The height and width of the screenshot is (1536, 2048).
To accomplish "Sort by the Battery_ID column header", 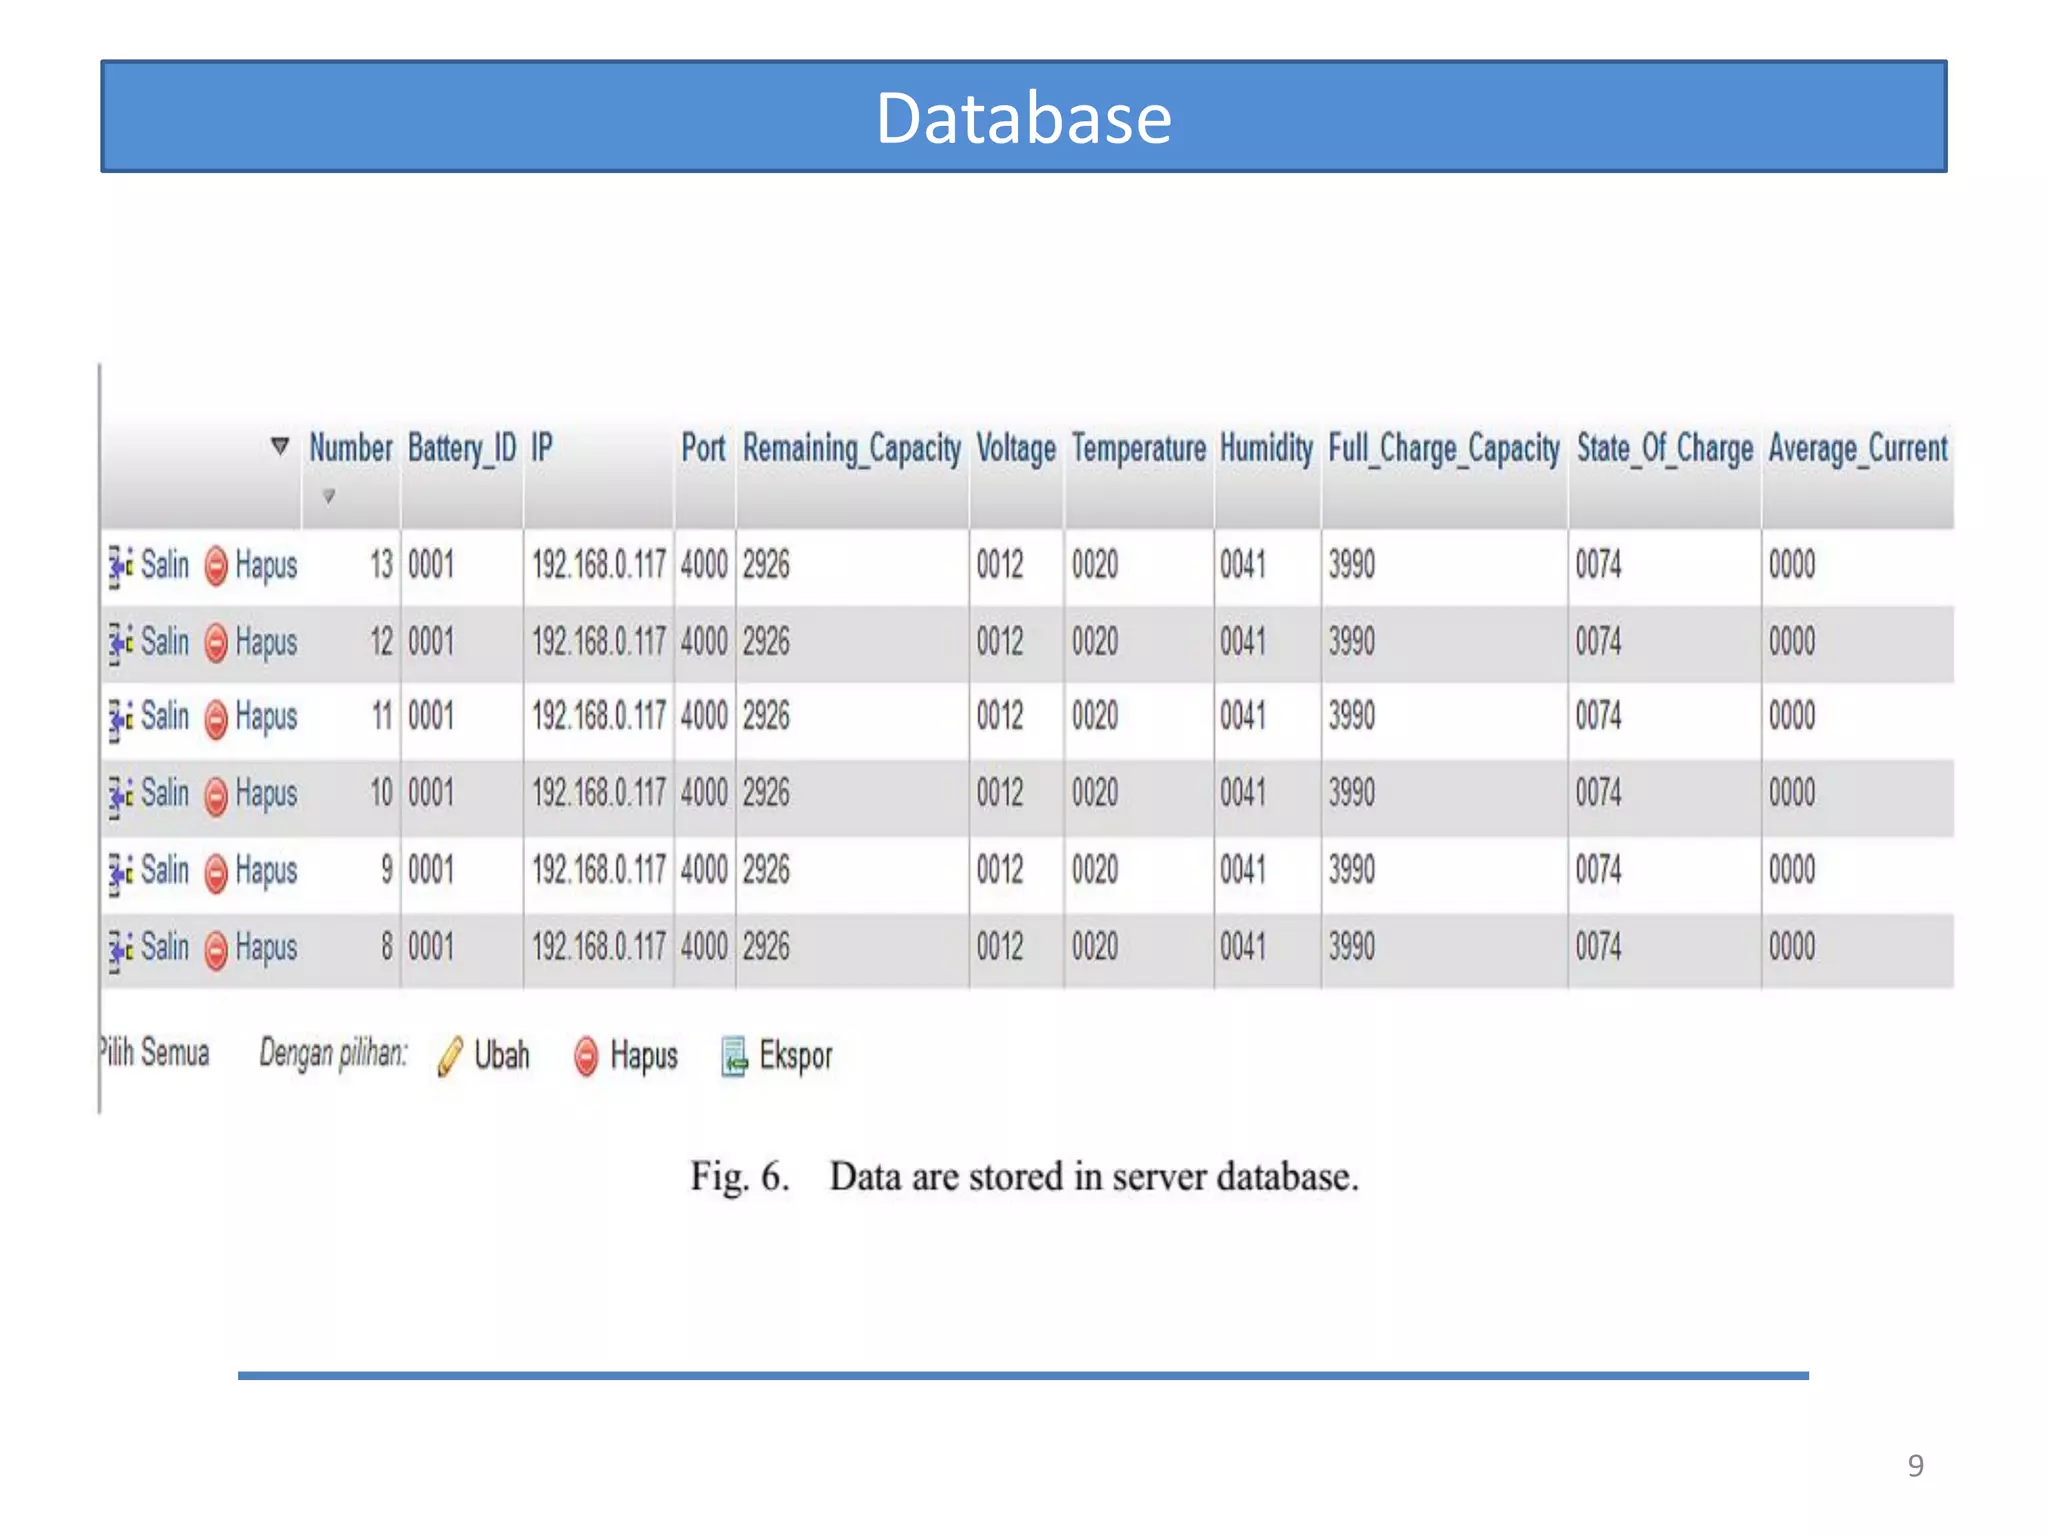I will point(461,448).
